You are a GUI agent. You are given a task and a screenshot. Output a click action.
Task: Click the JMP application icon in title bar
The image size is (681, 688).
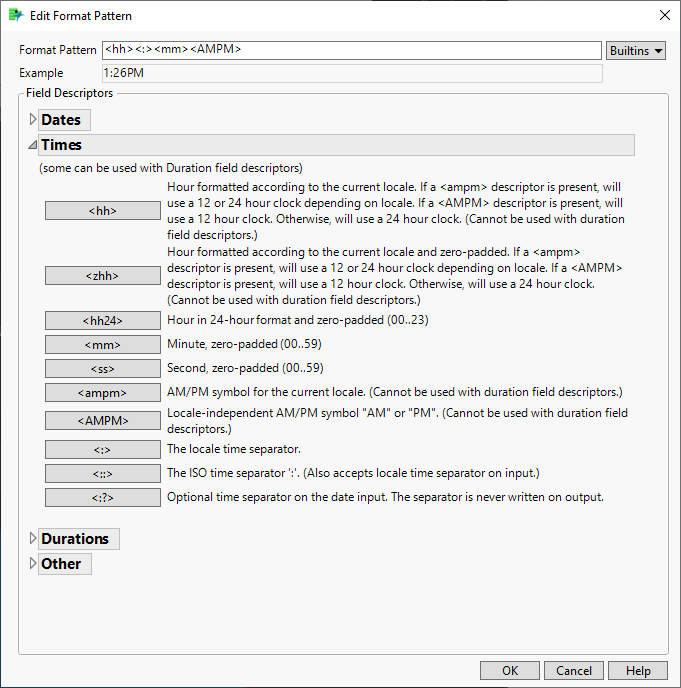pyautogui.click(x=16, y=15)
